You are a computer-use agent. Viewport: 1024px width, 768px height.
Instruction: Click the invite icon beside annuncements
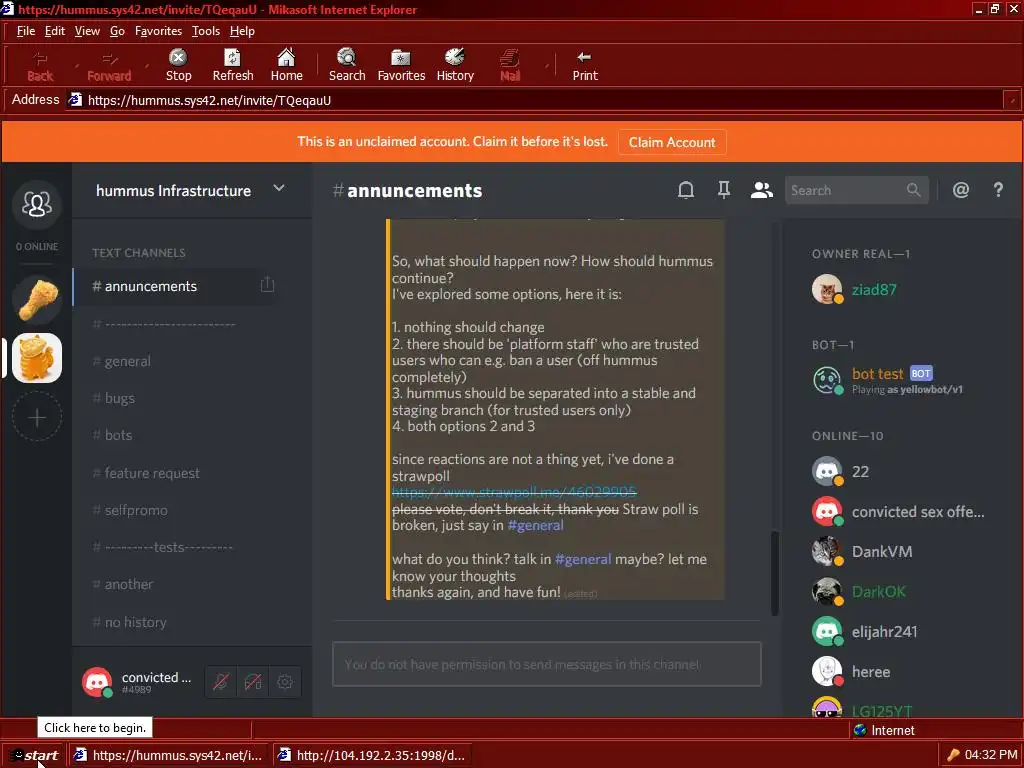pos(267,285)
